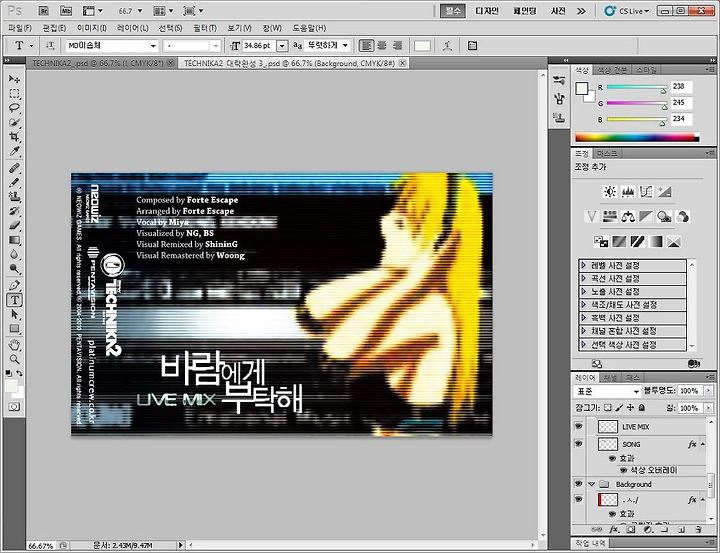Toggle Quick Mask mode
The image size is (720, 553).
click(14, 407)
